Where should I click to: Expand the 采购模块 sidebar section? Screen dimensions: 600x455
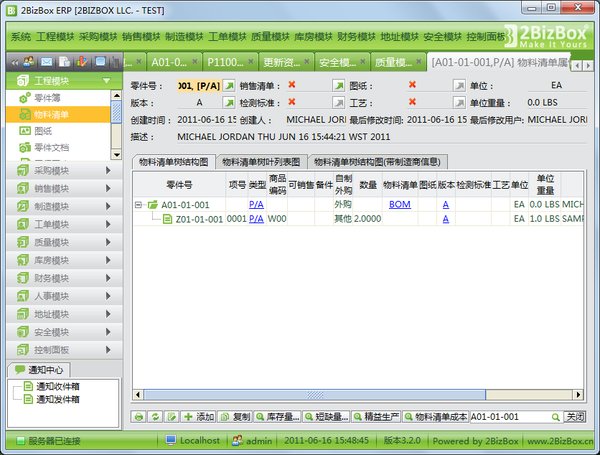coord(64,170)
